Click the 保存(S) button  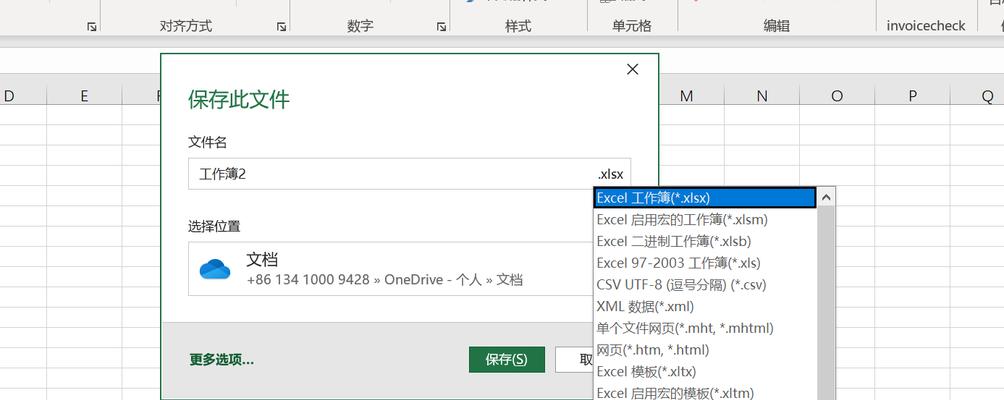coord(506,360)
